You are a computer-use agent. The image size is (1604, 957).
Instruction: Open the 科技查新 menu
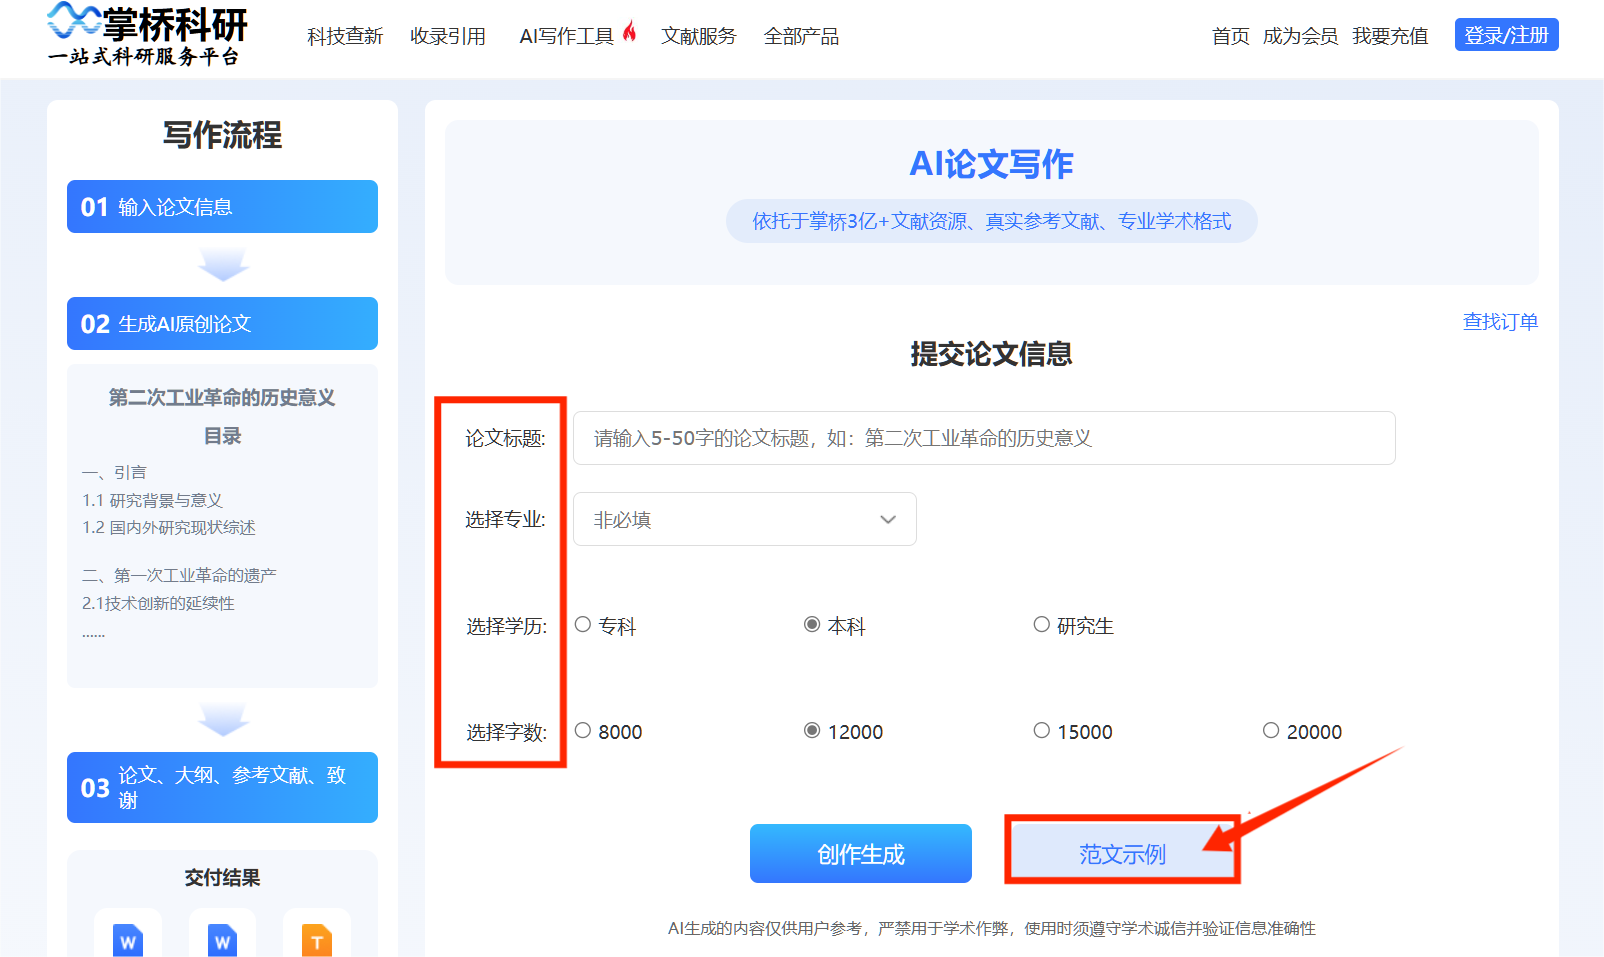coord(345,36)
